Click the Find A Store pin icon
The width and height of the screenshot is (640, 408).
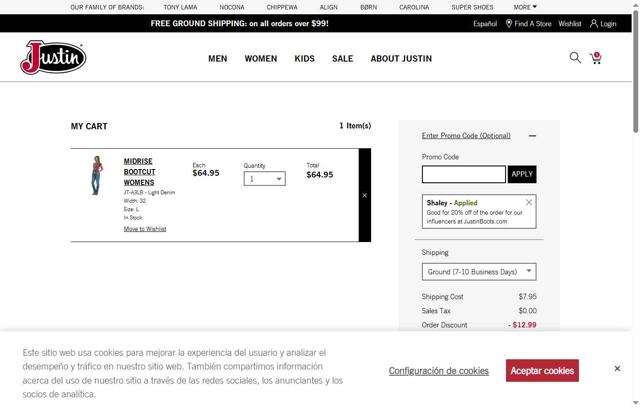pyautogui.click(x=509, y=24)
